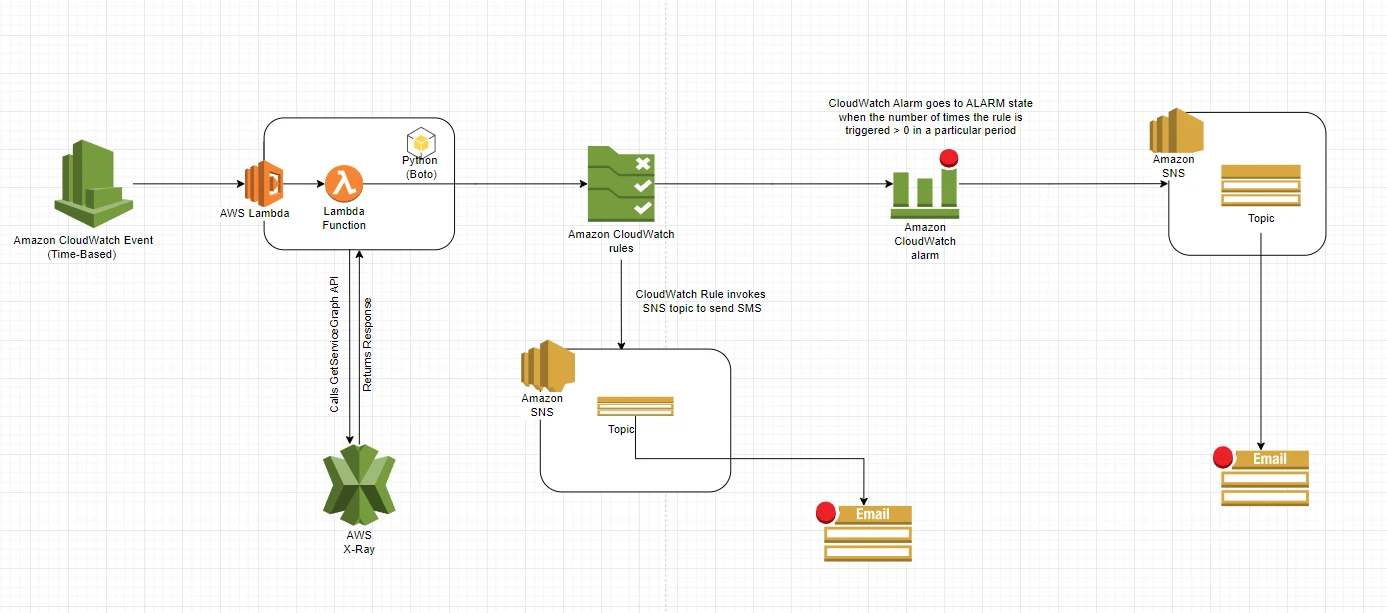Click the red dot on the CloudWatch alarm

tap(947, 158)
